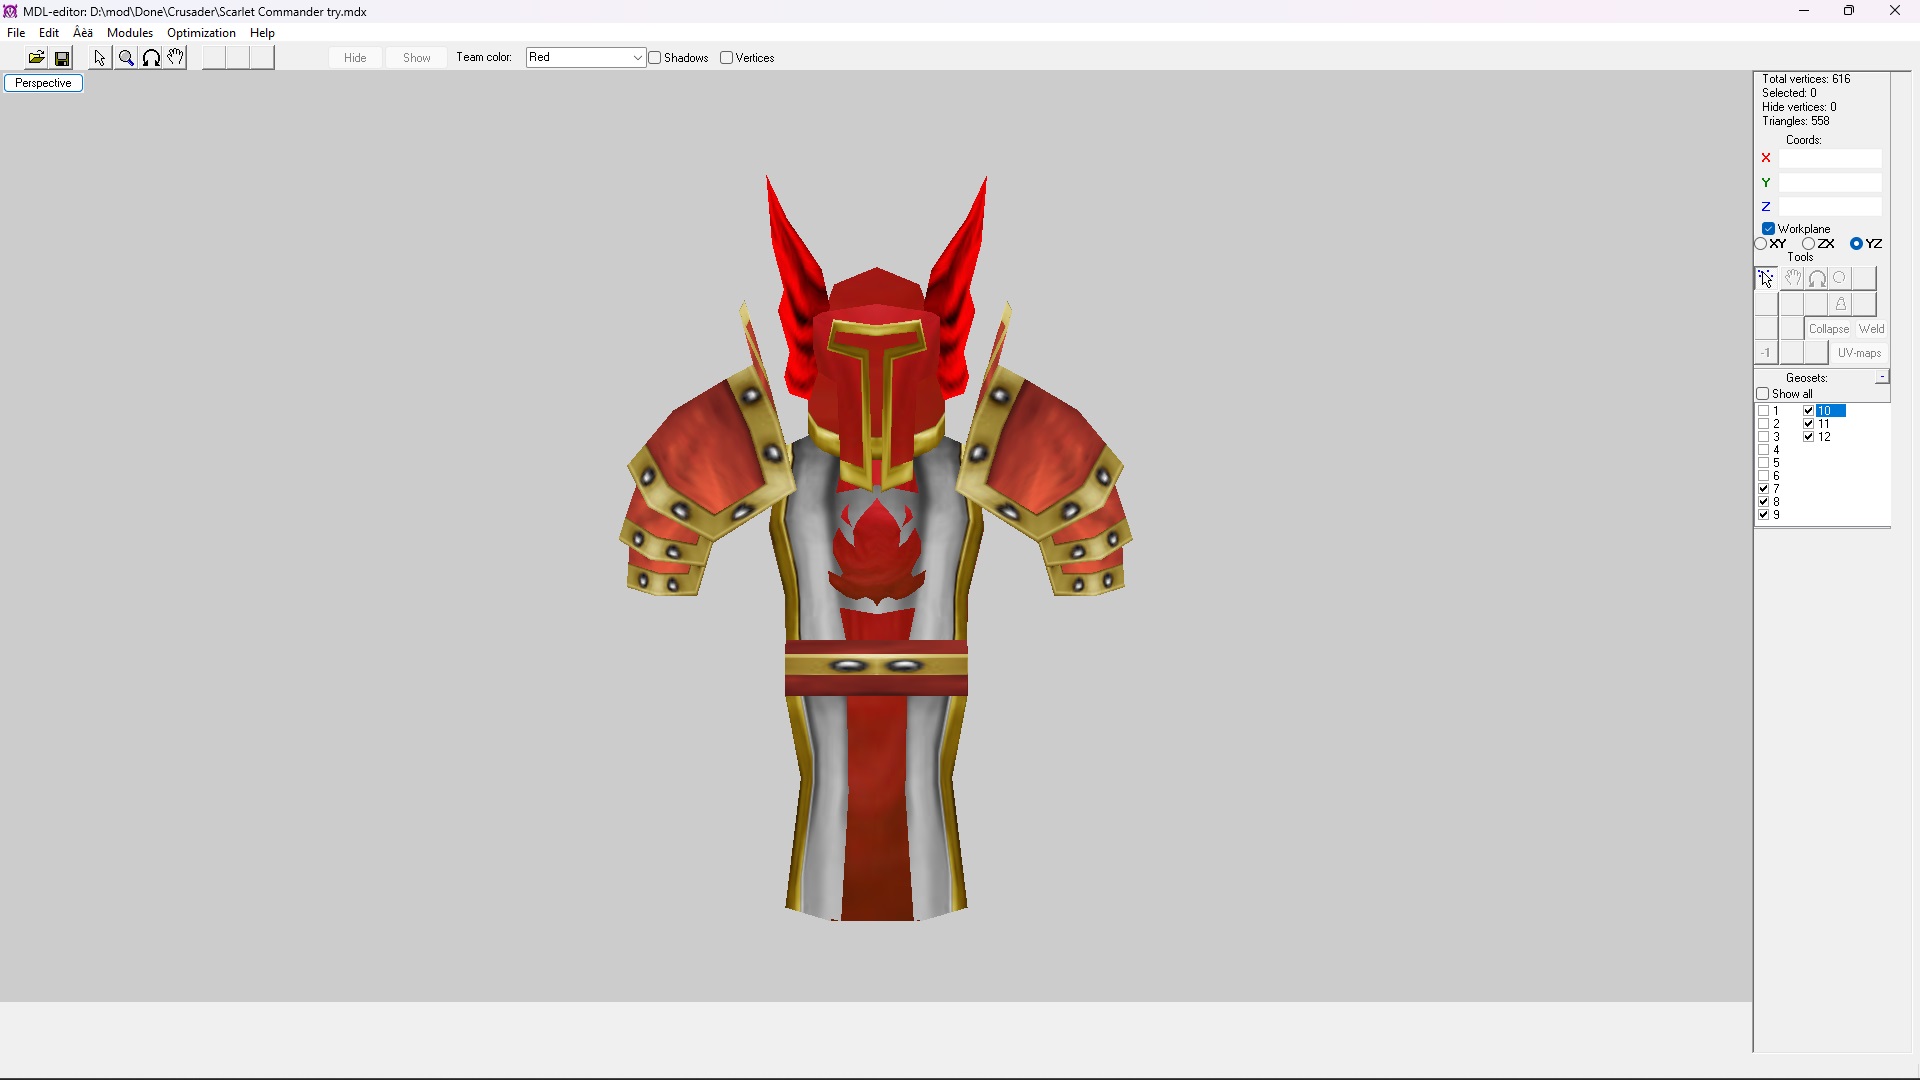Uncheck geoset 12 checkbox
Viewport: 1920px width, 1080px height.
click(1809, 437)
